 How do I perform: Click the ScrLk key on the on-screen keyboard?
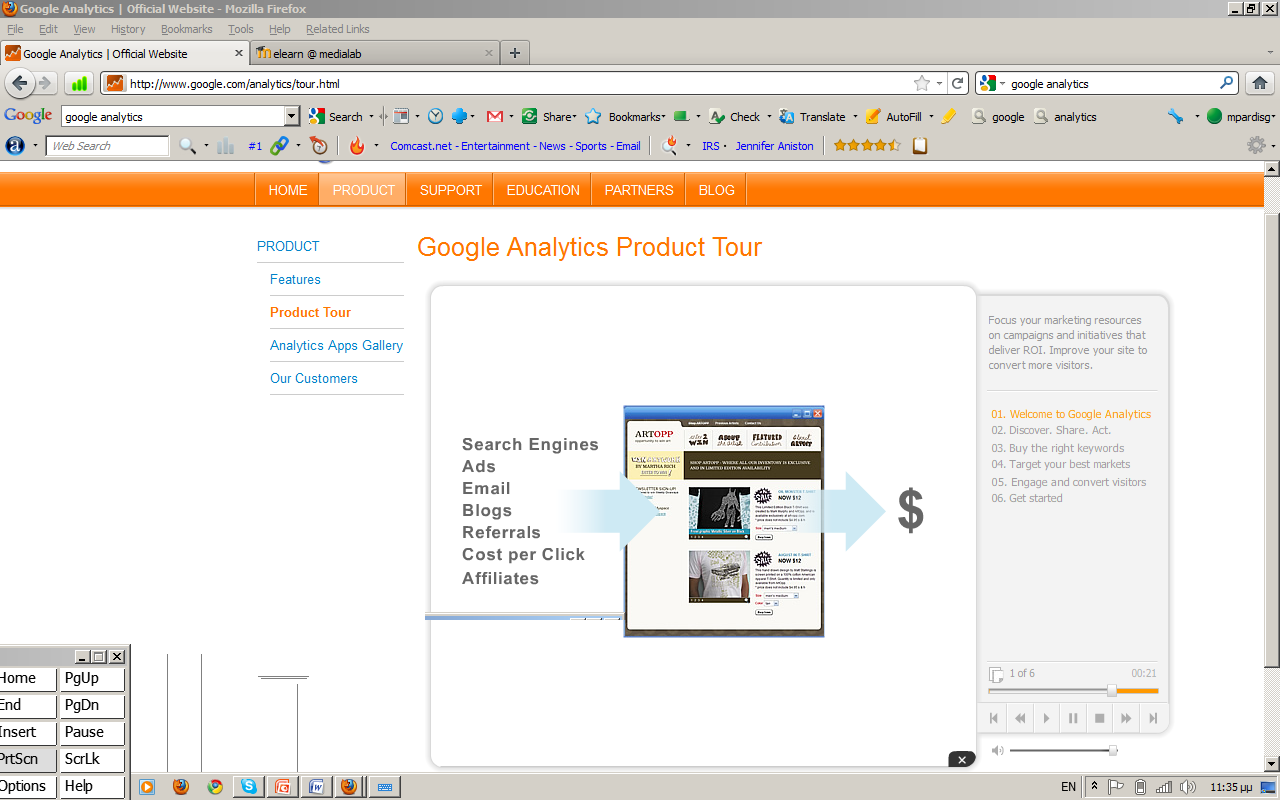point(92,759)
